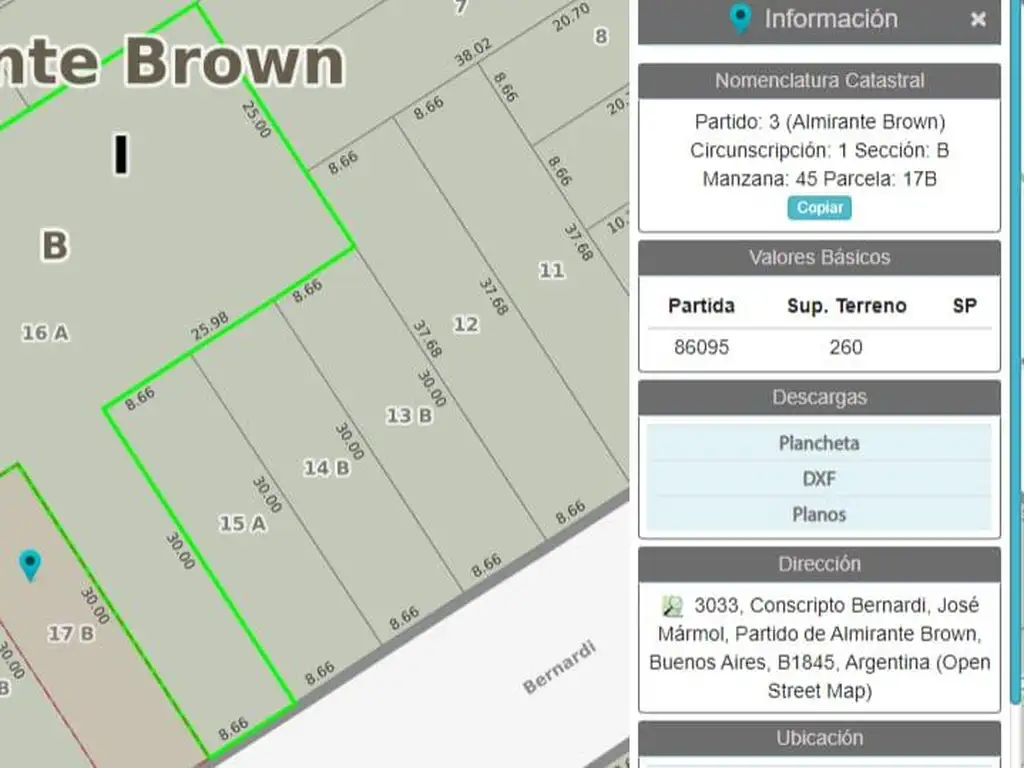Screen dimensions: 1024x768
Task: Click the pin icon beside Información title
Action: [x=740, y=19]
